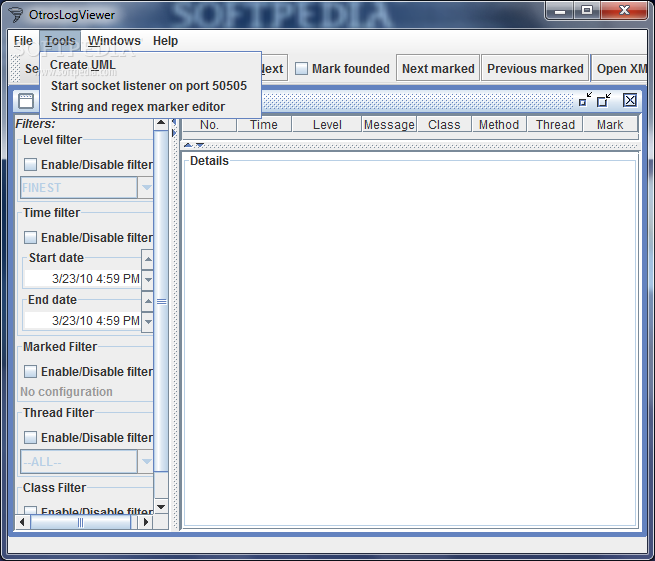The image size is (655, 561).
Task: Sort by the Time column header
Action: [x=264, y=124]
